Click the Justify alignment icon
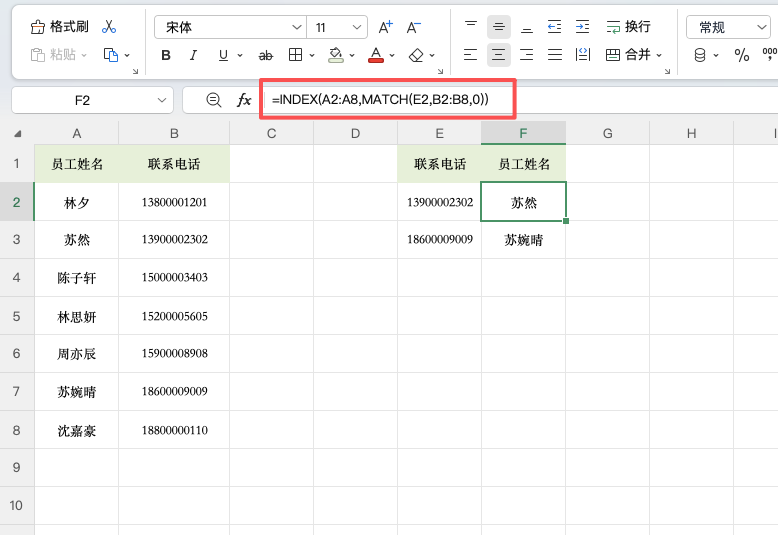 555,55
